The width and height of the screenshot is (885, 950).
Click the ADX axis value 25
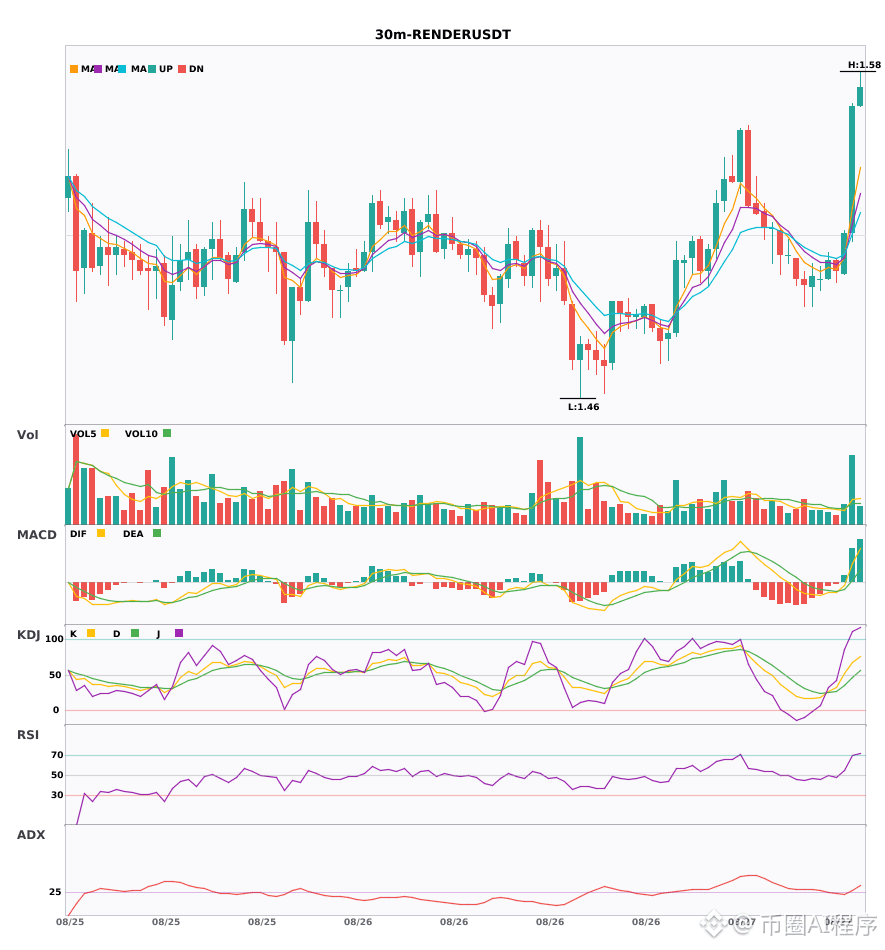[x=55, y=892]
